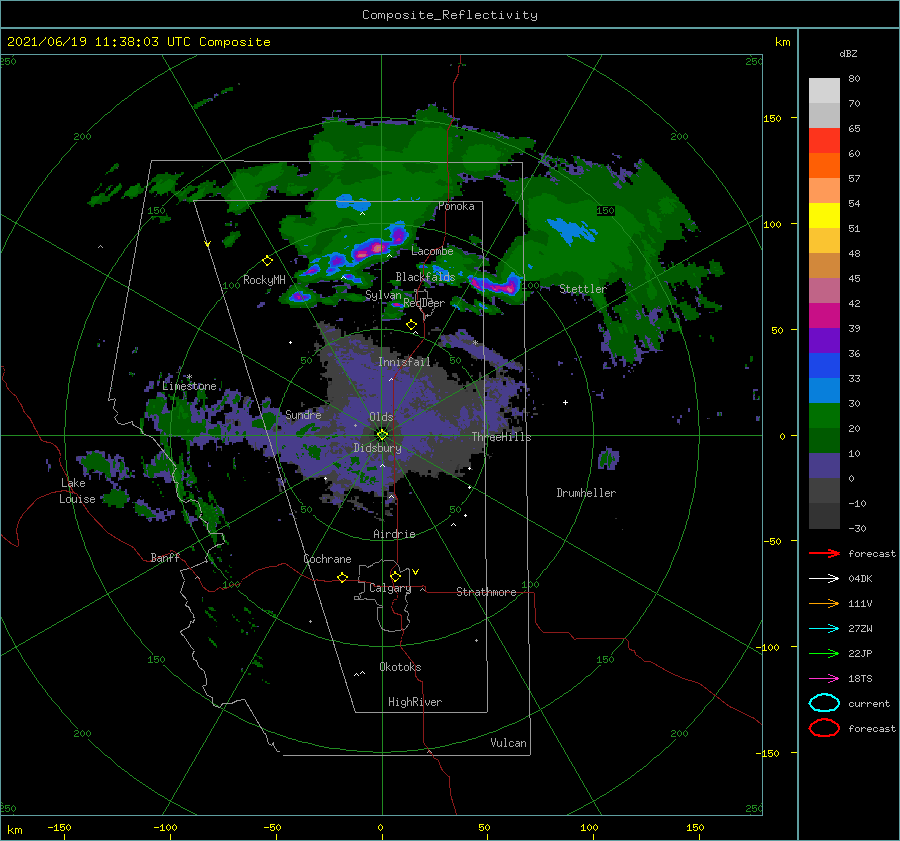Select the Didsbury label

(377, 448)
